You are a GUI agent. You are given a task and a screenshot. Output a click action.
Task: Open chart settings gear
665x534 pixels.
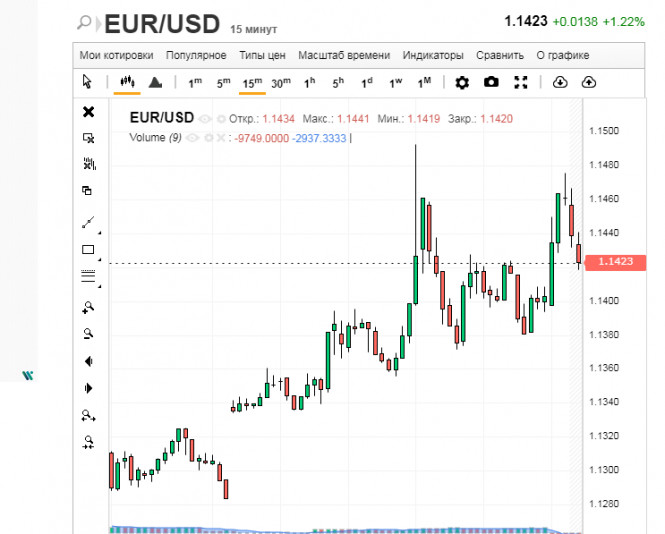462,82
